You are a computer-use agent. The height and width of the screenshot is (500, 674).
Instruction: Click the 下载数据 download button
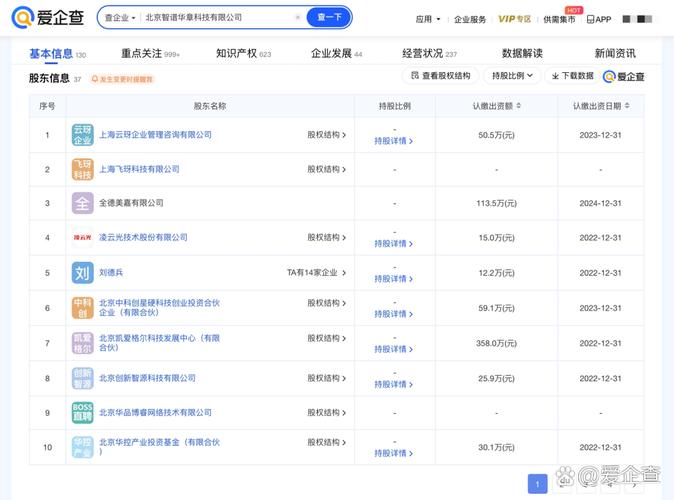coord(573,76)
